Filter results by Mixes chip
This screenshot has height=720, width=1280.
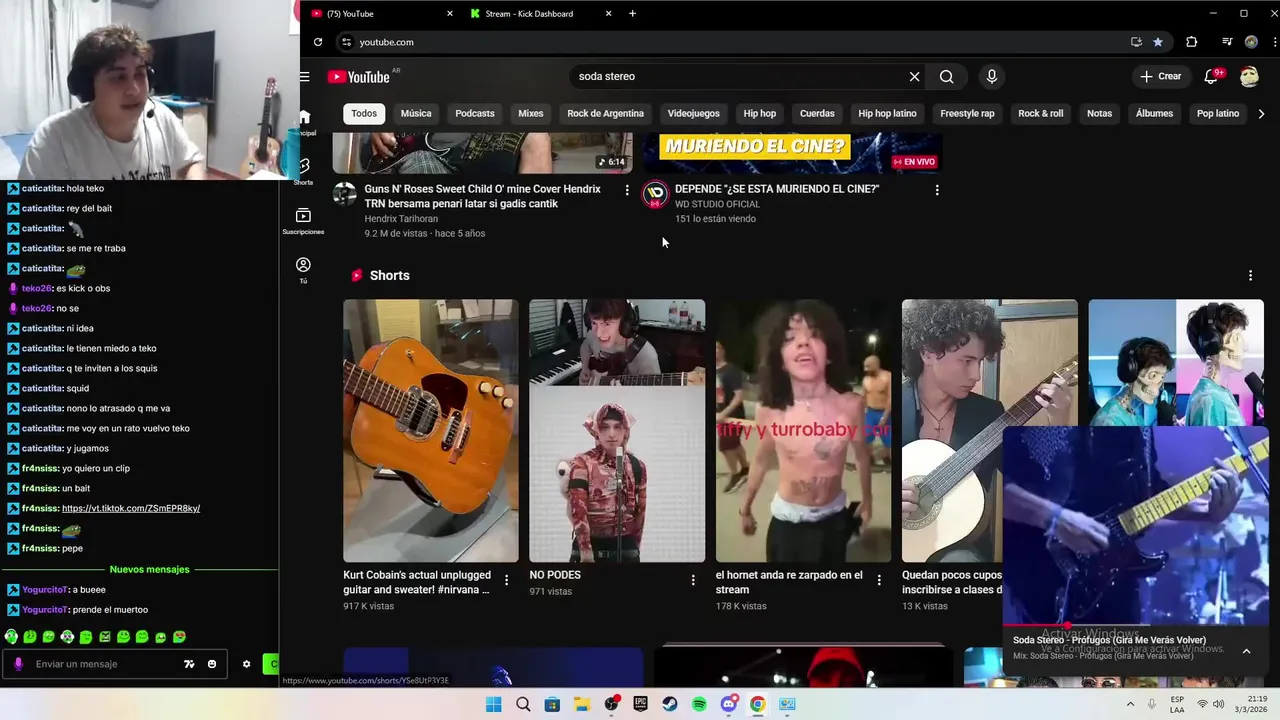tap(531, 114)
